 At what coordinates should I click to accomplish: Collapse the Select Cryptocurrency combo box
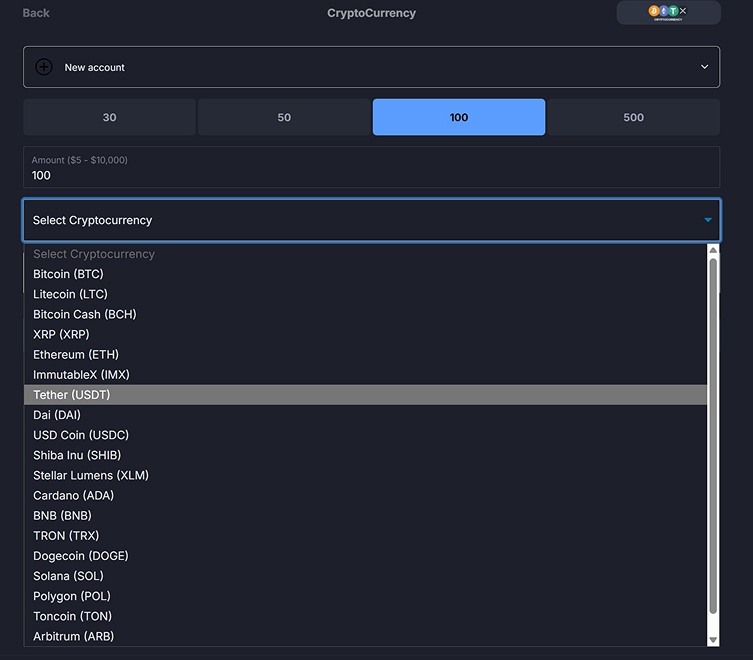coord(371,220)
